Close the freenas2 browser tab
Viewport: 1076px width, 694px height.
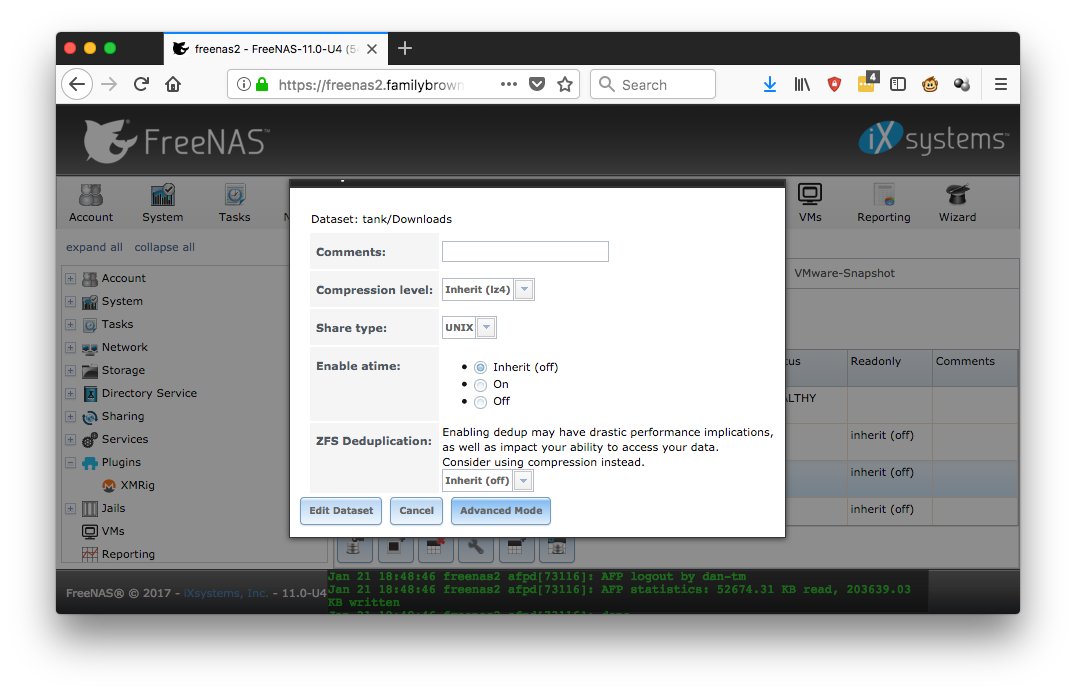371,49
